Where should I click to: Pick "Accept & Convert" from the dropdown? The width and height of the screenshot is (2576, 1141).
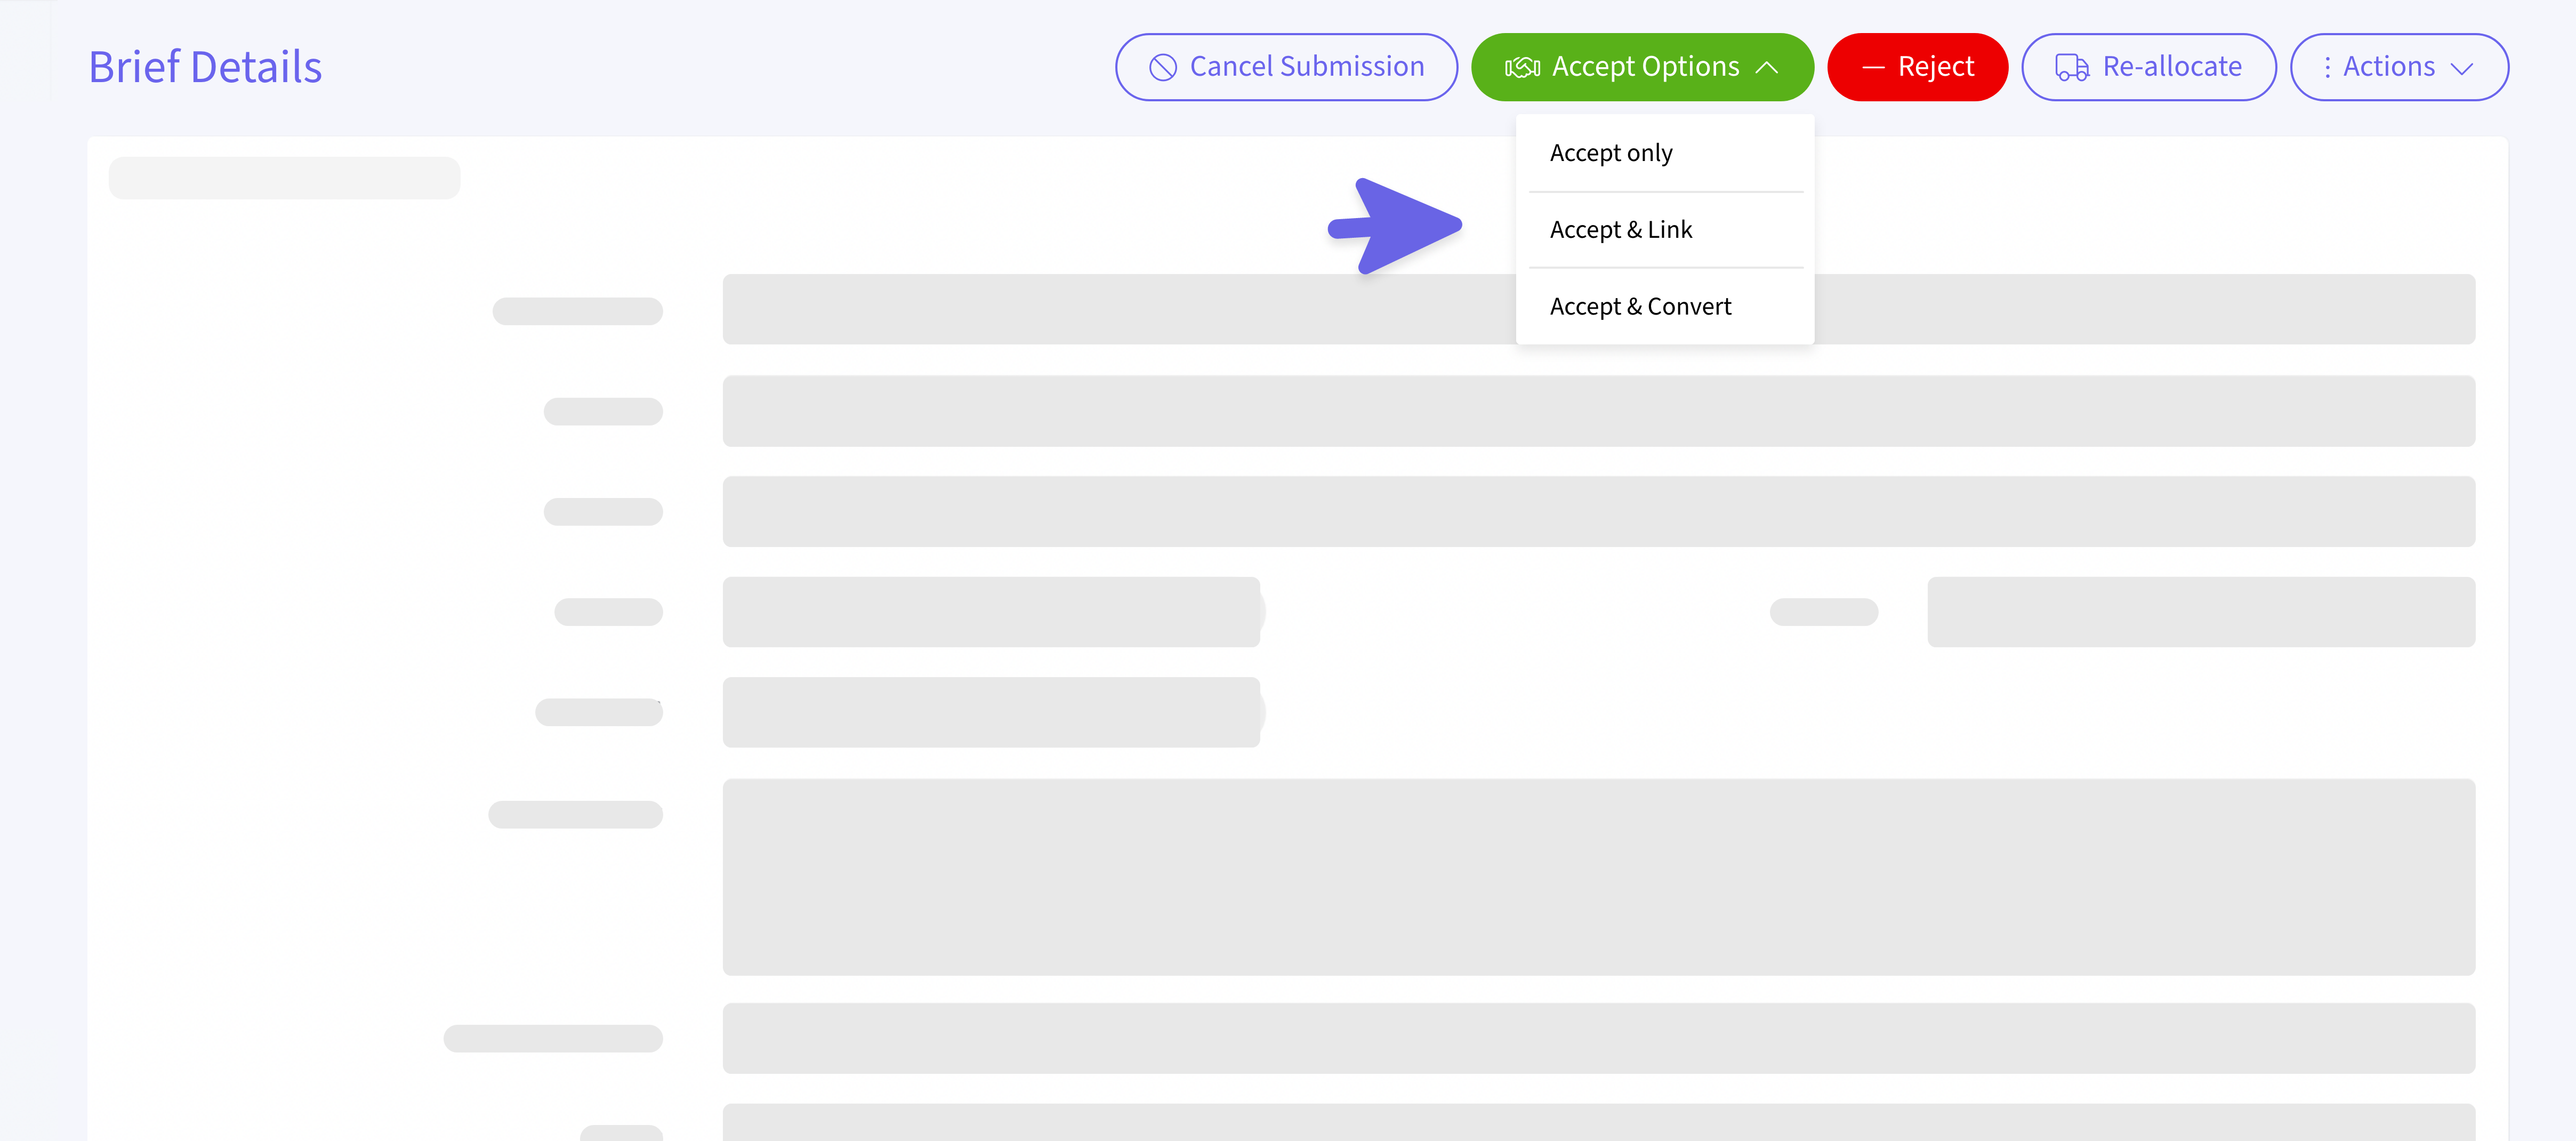point(1640,306)
